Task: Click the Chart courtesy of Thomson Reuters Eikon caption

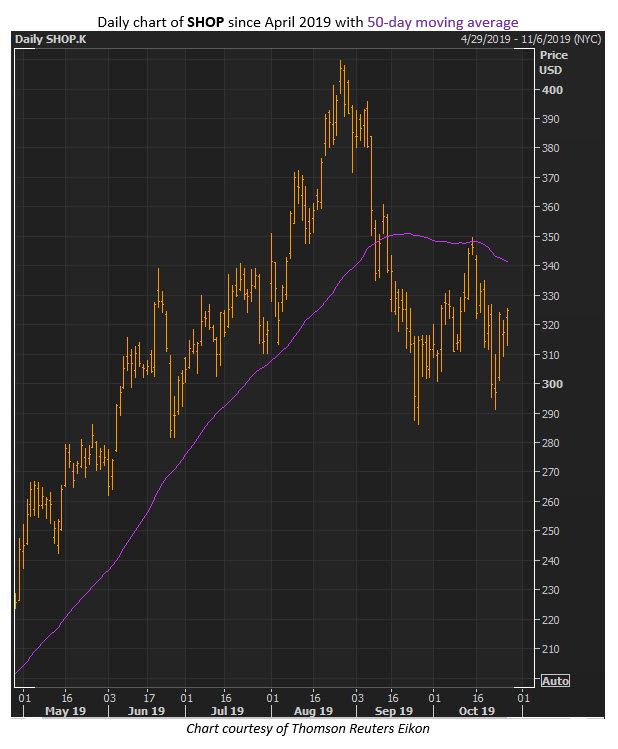Action: pyautogui.click(x=308, y=728)
